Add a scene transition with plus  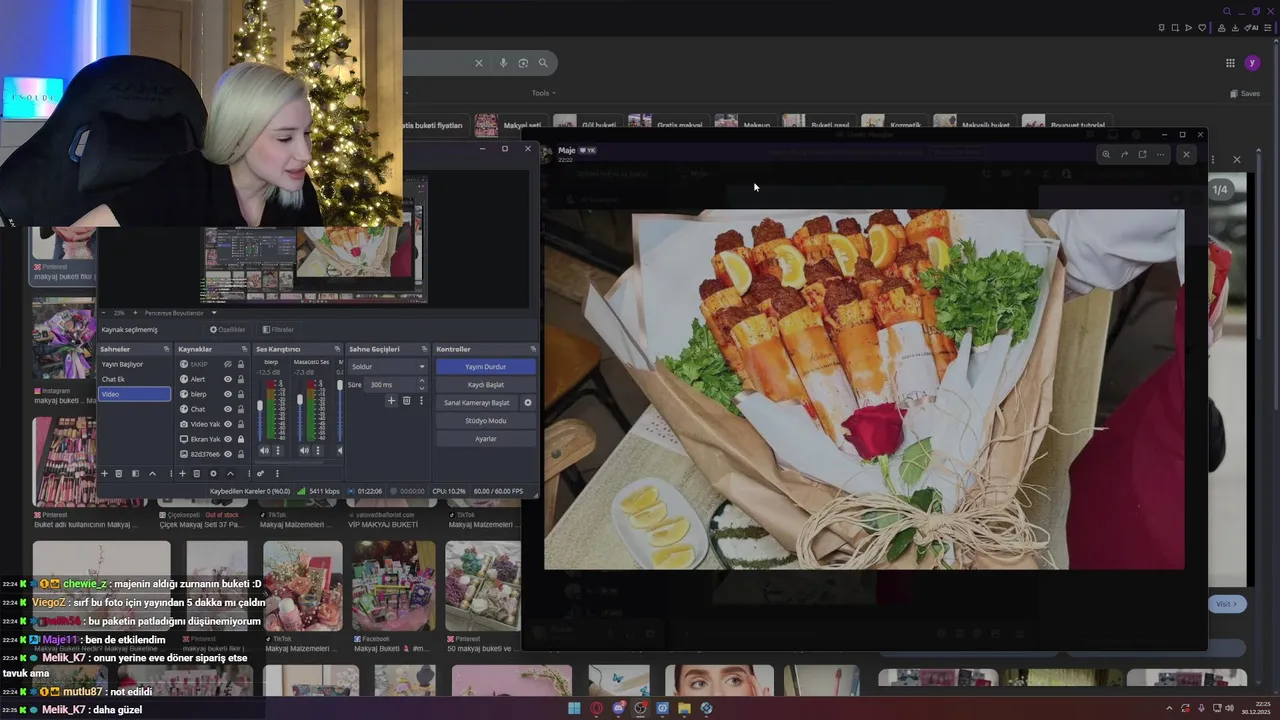pyautogui.click(x=391, y=401)
